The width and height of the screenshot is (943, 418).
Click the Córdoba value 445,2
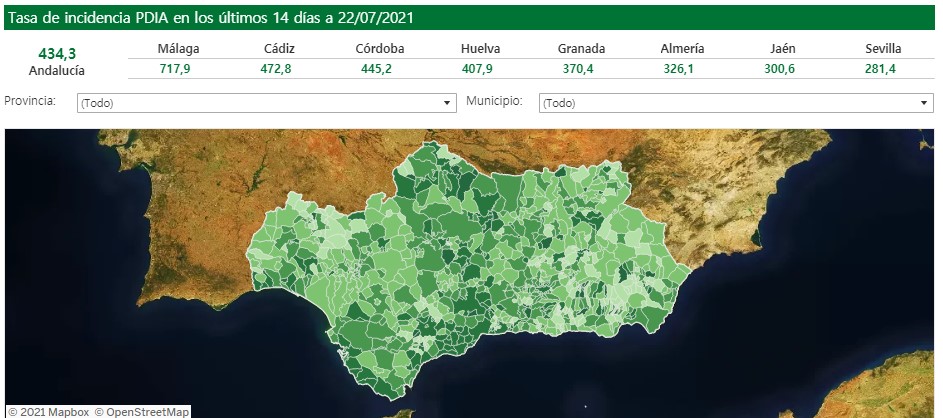coord(376,69)
